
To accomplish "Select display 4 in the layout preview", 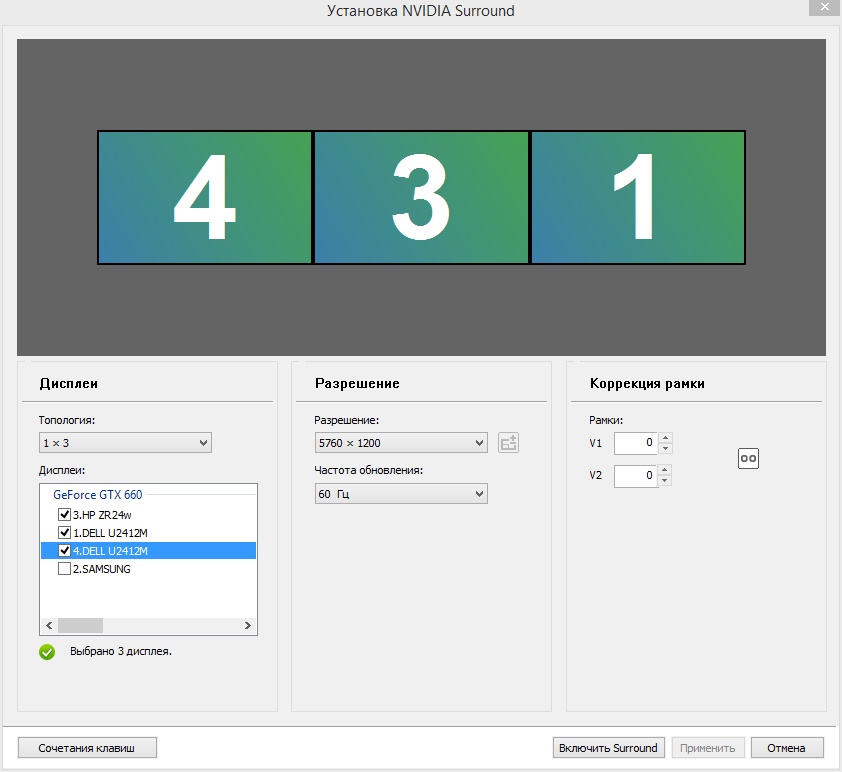I will (205, 198).
